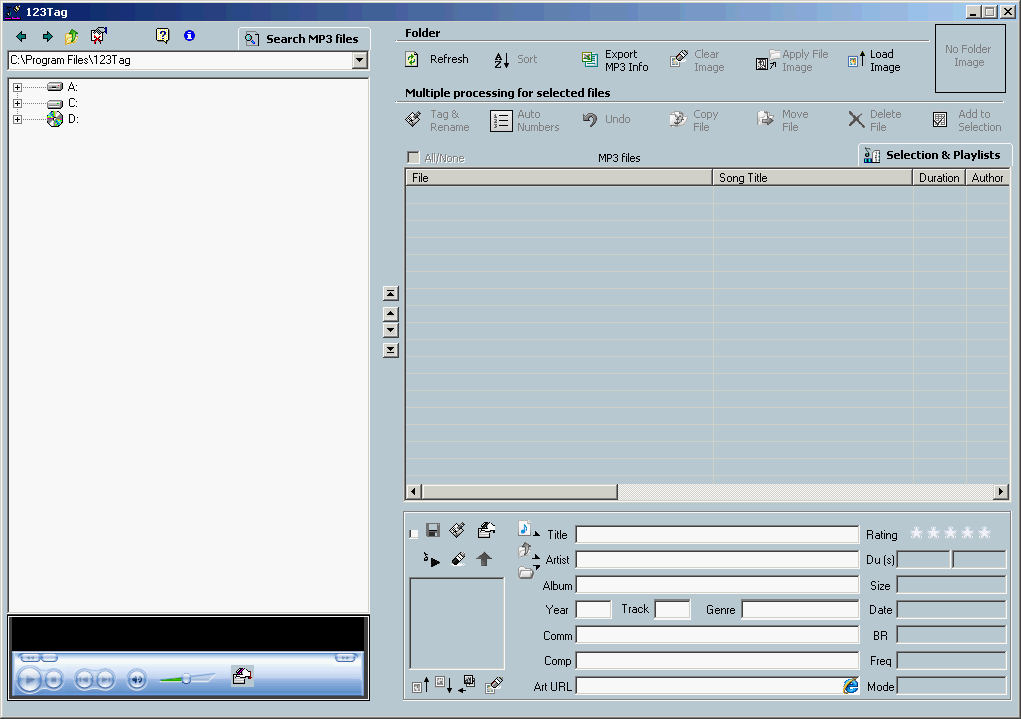Click the file list's right scroll arrow
Viewport: 1021px width, 719px height.
pyautogui.click(x=1001, y=492)
